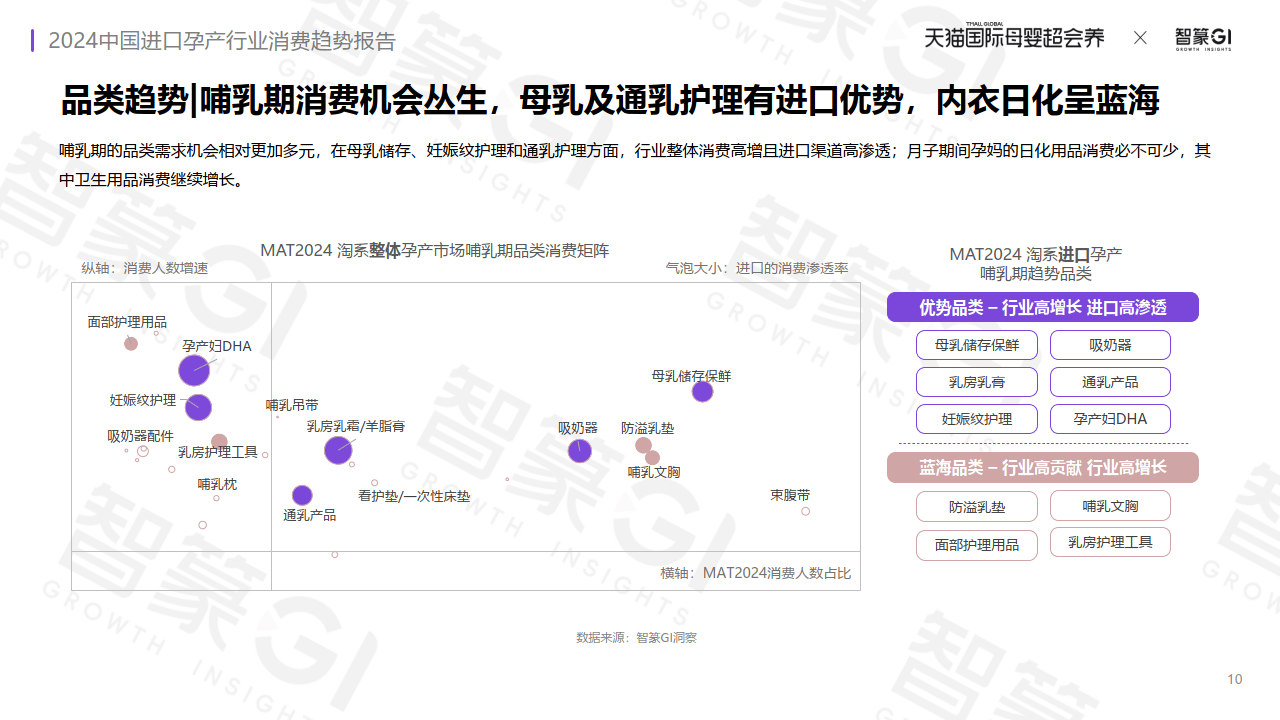Click the purple bubble for 母乳储存保鲜
1280x720 pixels.
(703, 392)
